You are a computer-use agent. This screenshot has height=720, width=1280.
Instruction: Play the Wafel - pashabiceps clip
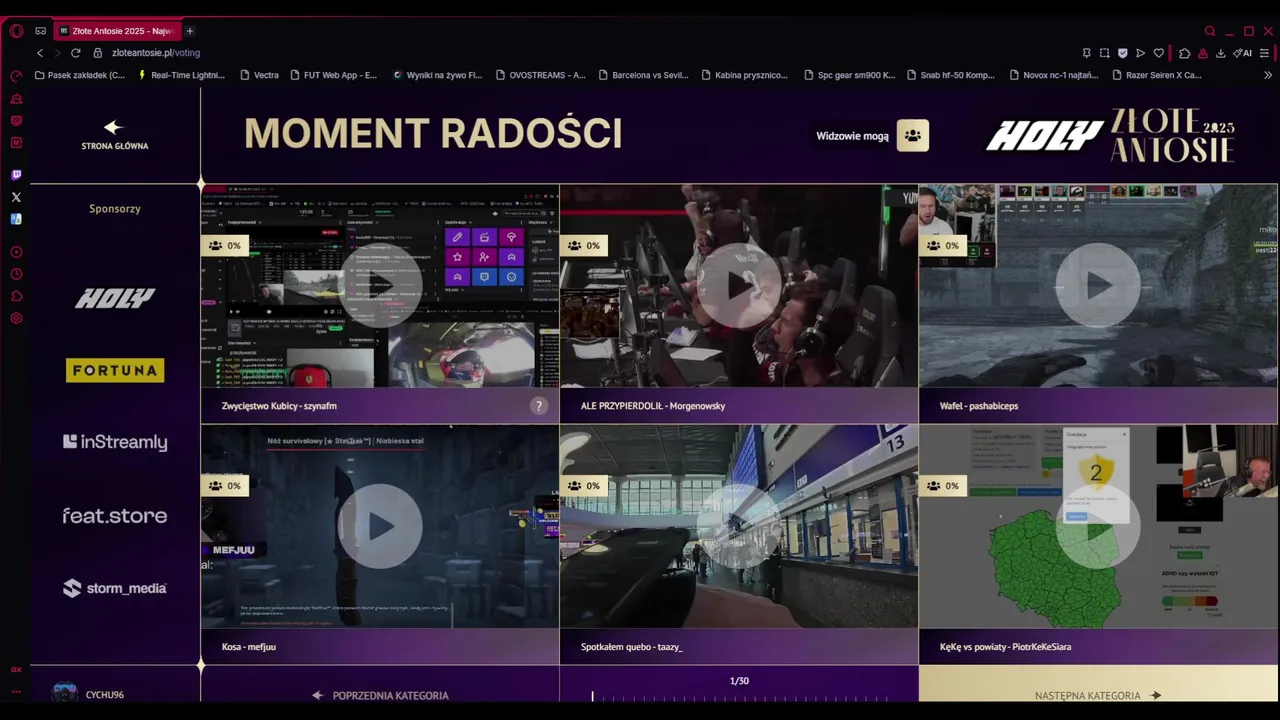(x=1098, y=285)
